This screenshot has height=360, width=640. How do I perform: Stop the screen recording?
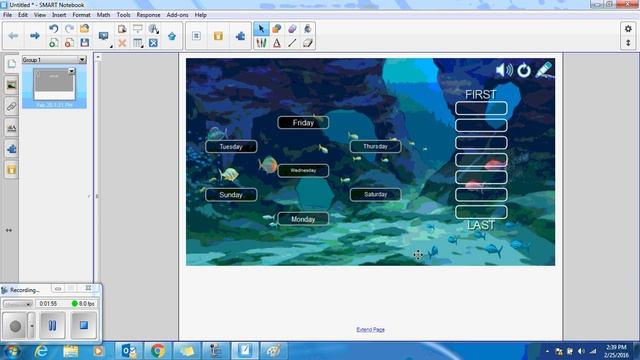point(84,326)
